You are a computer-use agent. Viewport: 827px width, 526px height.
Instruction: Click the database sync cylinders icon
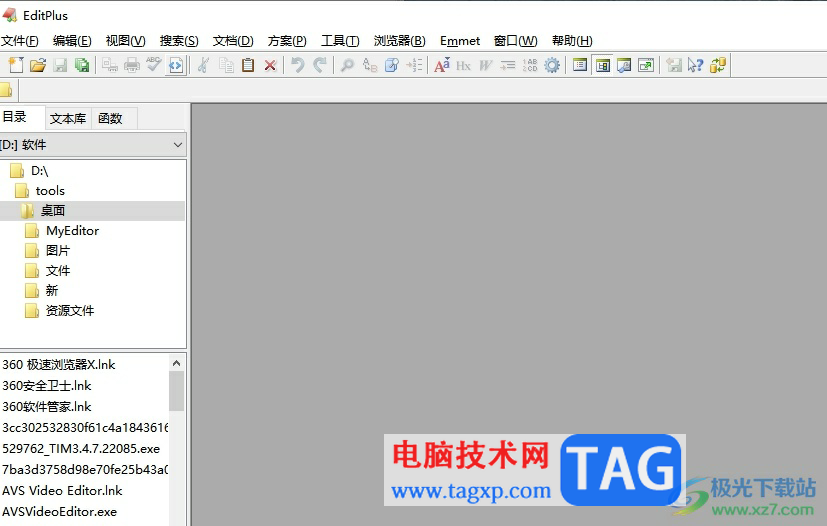(x=718, y=65)
